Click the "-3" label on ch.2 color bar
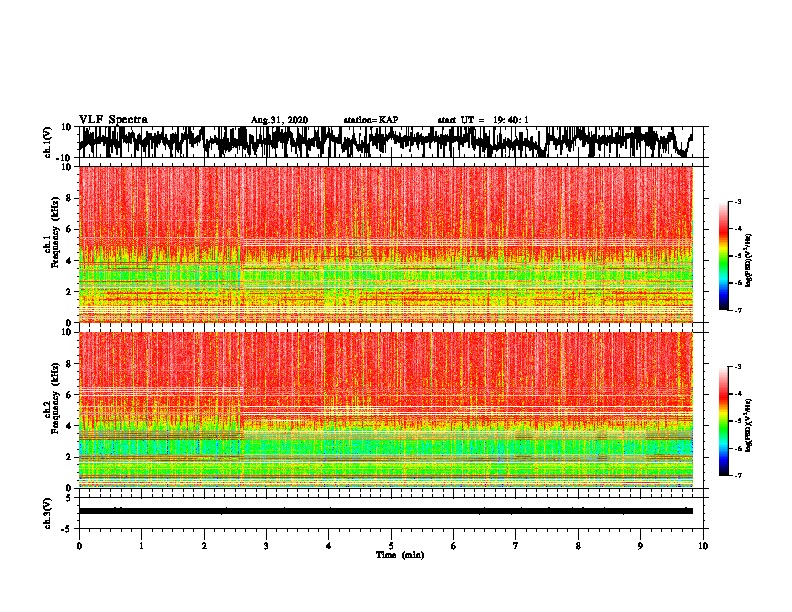This screenshot has height=612, width=792. pyautogui.click(x=738, y=367)
